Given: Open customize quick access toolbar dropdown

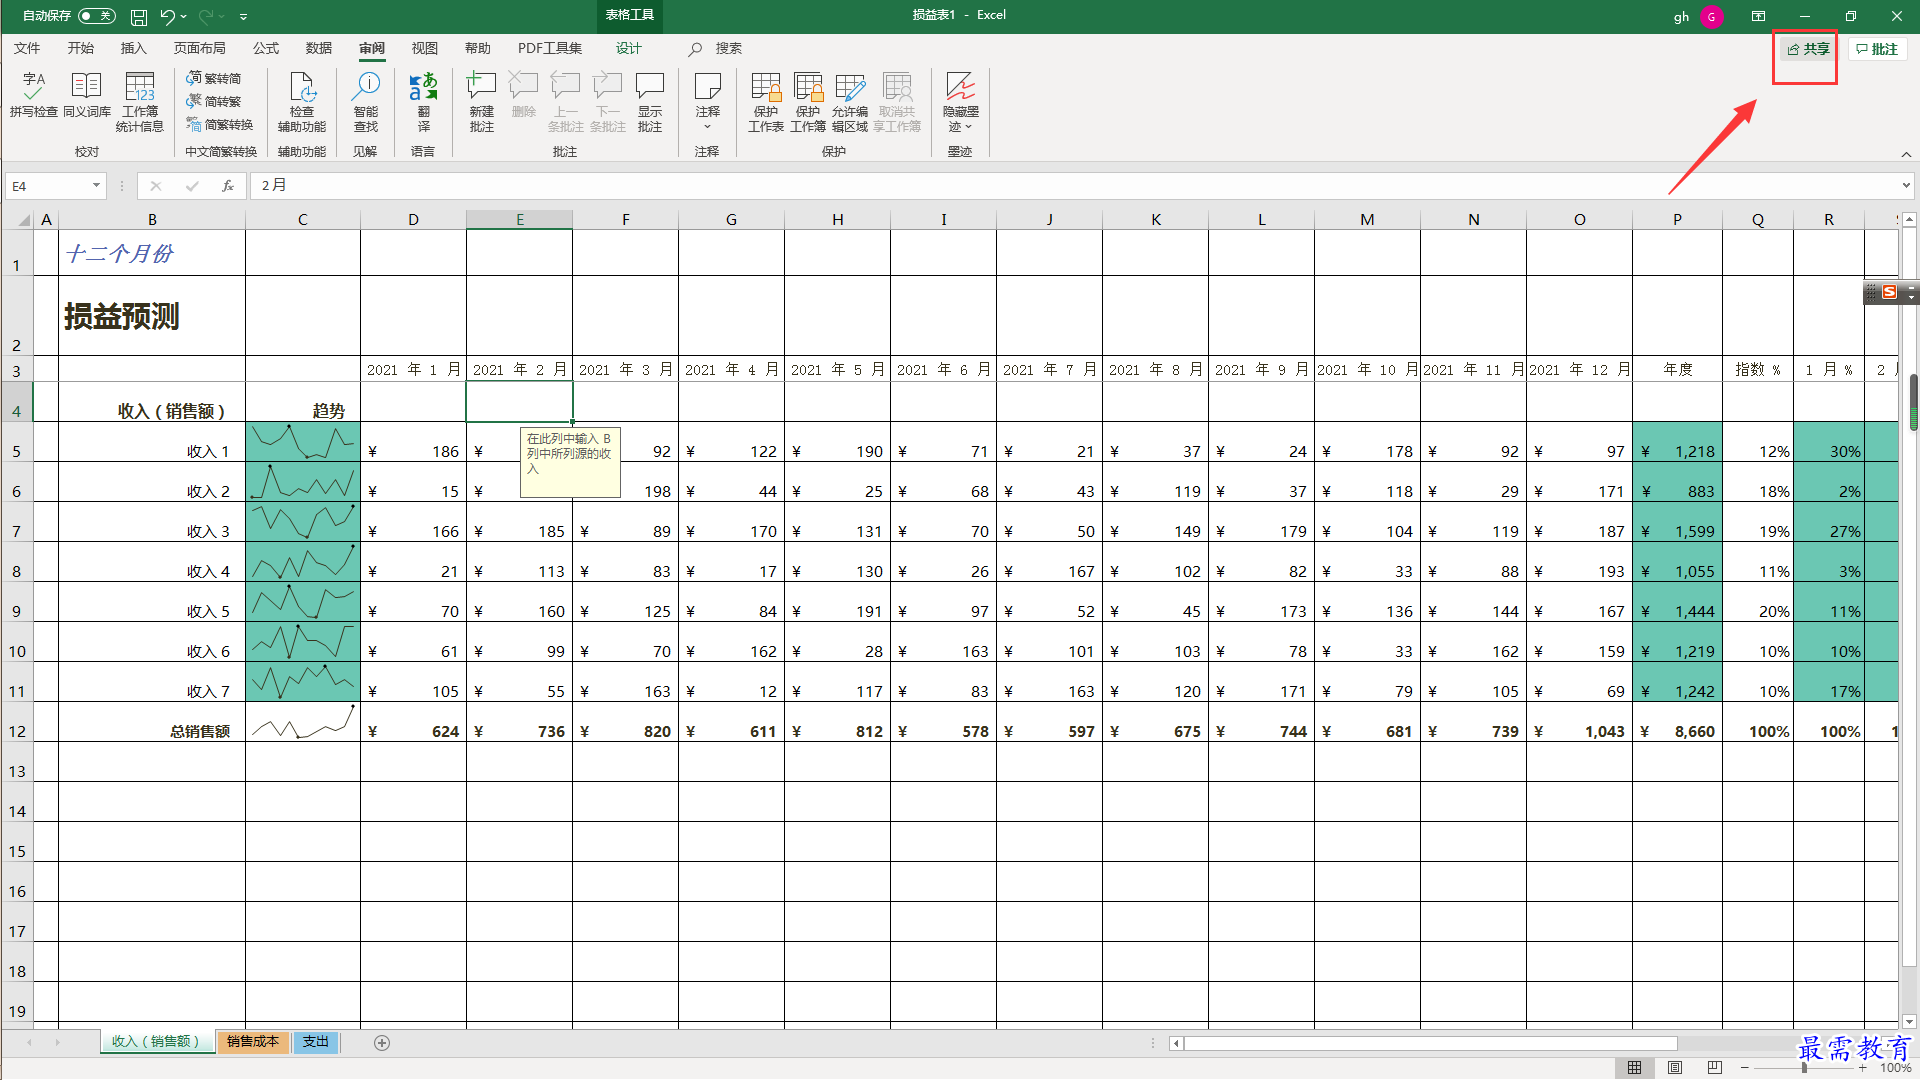Looking at the screenshot, I should click(x=244, y=16).
